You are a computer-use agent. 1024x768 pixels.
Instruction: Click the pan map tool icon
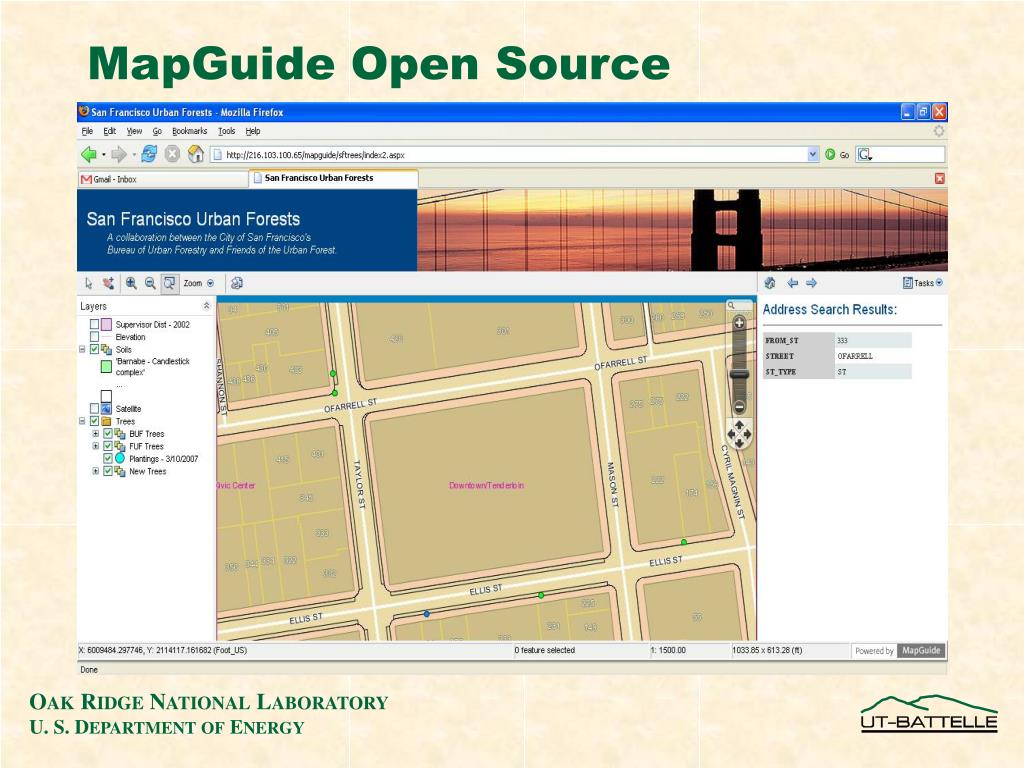click(108, 283)
